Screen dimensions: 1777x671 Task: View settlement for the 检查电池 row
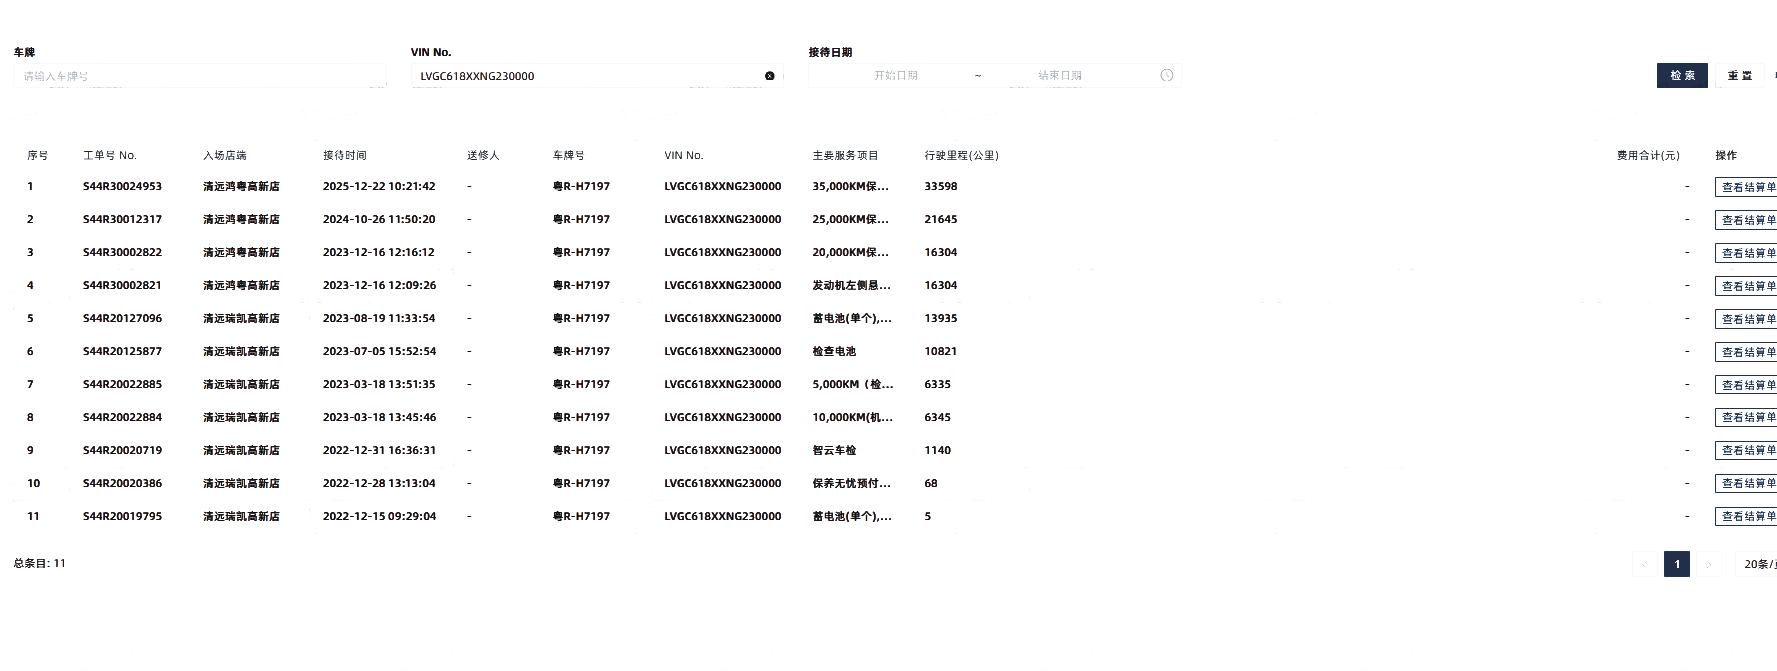(1747, 352)
